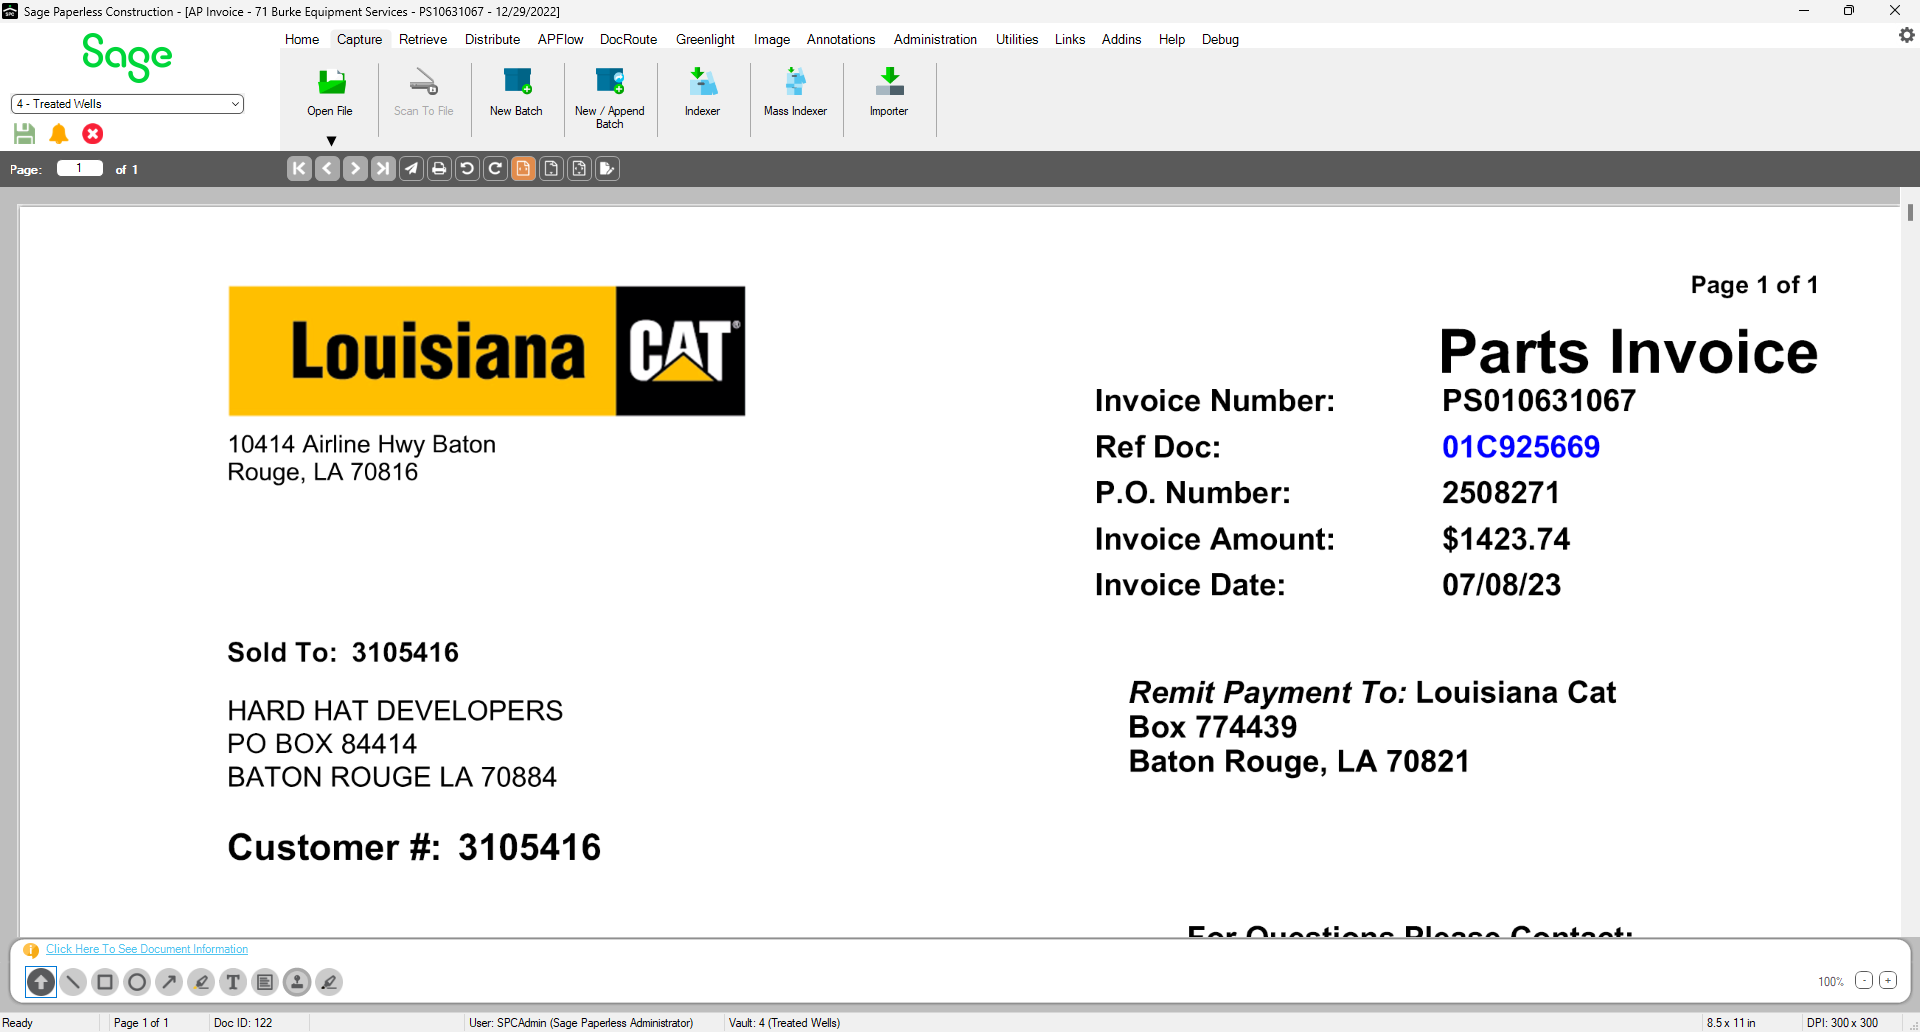Open the DocRoute tab
Screen dimensions: 1920x1032
pos(628,39)
